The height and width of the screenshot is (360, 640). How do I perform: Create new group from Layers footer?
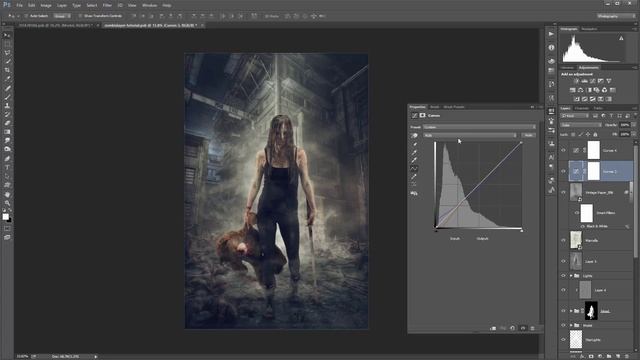click(x=609, y=356)
